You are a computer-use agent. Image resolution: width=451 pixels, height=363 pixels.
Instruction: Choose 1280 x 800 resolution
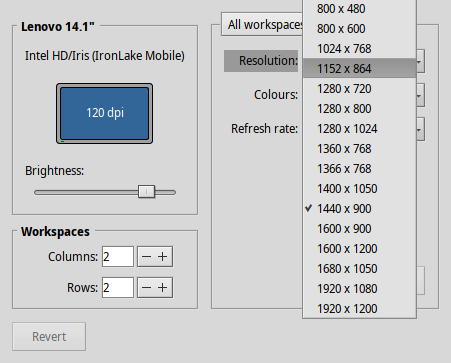point(359,109)
